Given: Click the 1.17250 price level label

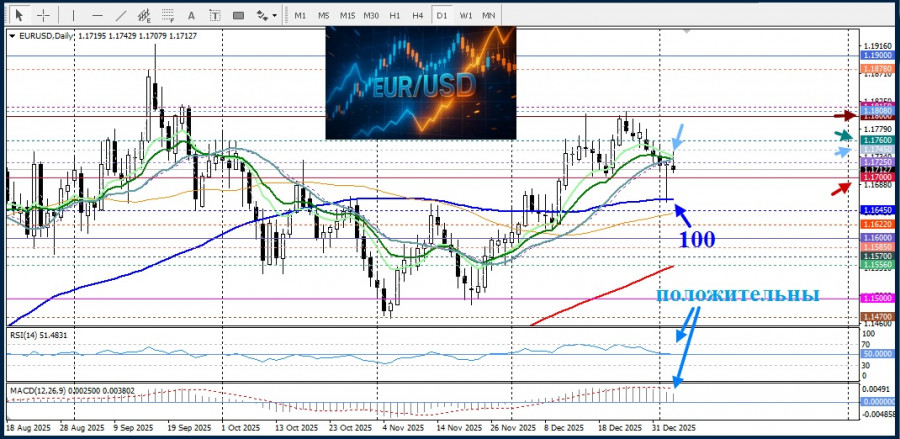Looking at the screenshot, I should pos(878,163).
